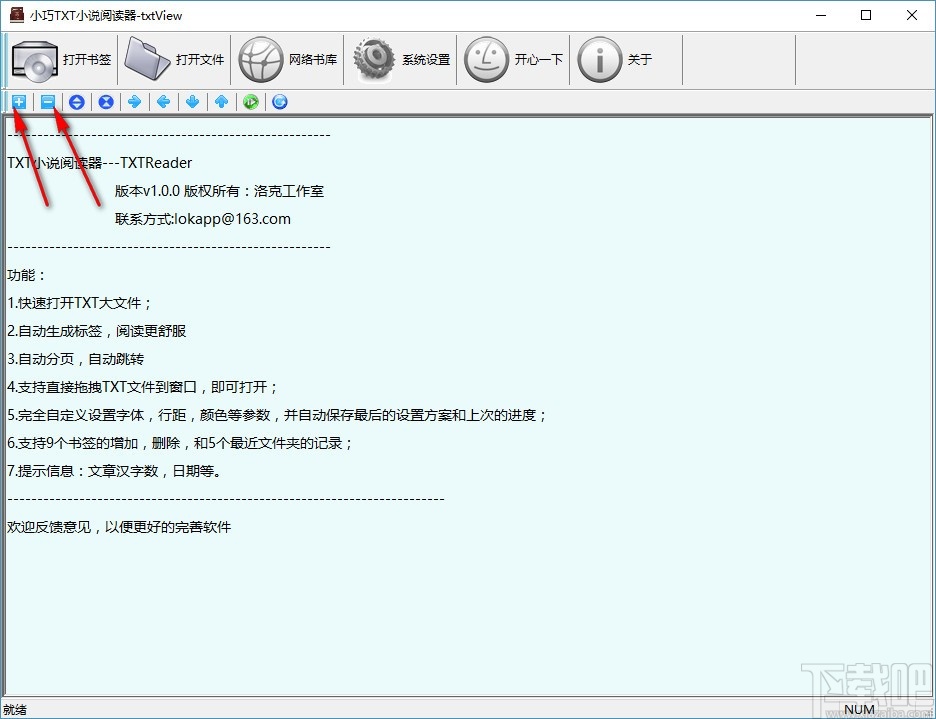Click the blue left arrow icon
This screenshot has height=719, width=936.
164,102
